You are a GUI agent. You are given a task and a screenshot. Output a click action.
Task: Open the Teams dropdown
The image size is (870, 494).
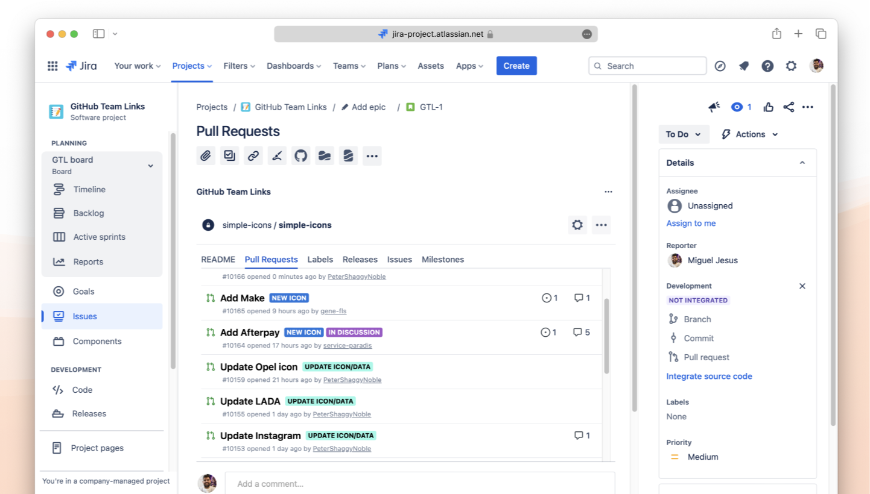(x=350, y=65)
